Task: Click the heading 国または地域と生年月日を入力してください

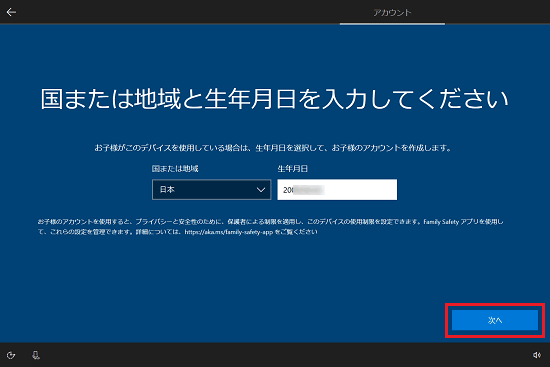Action: click(x=274, y=99)
